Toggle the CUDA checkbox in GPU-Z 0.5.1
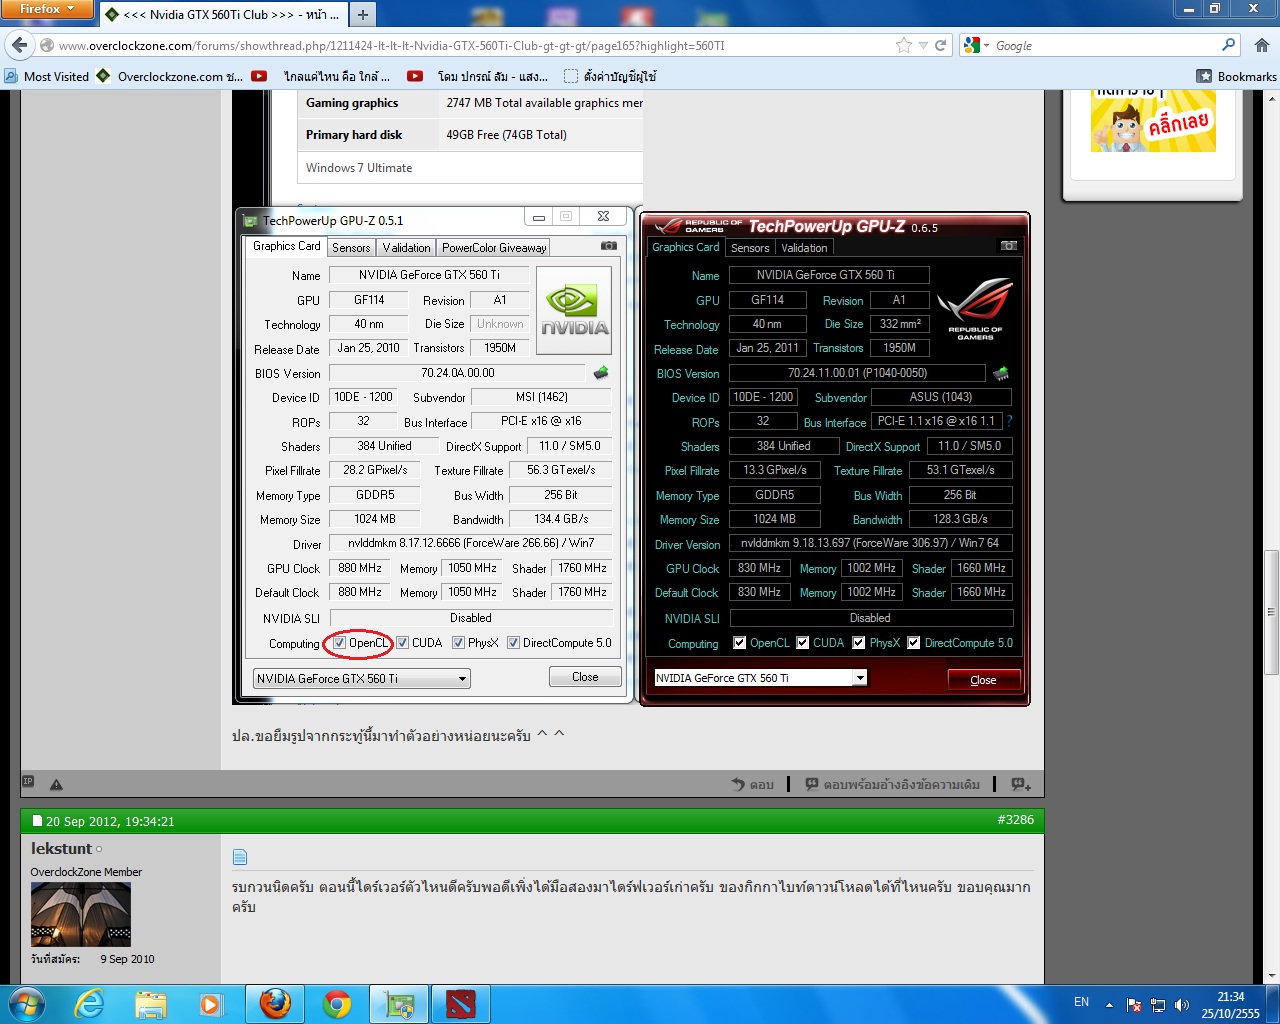This screenshot has height=1024, width=1280. click(403, 643)
